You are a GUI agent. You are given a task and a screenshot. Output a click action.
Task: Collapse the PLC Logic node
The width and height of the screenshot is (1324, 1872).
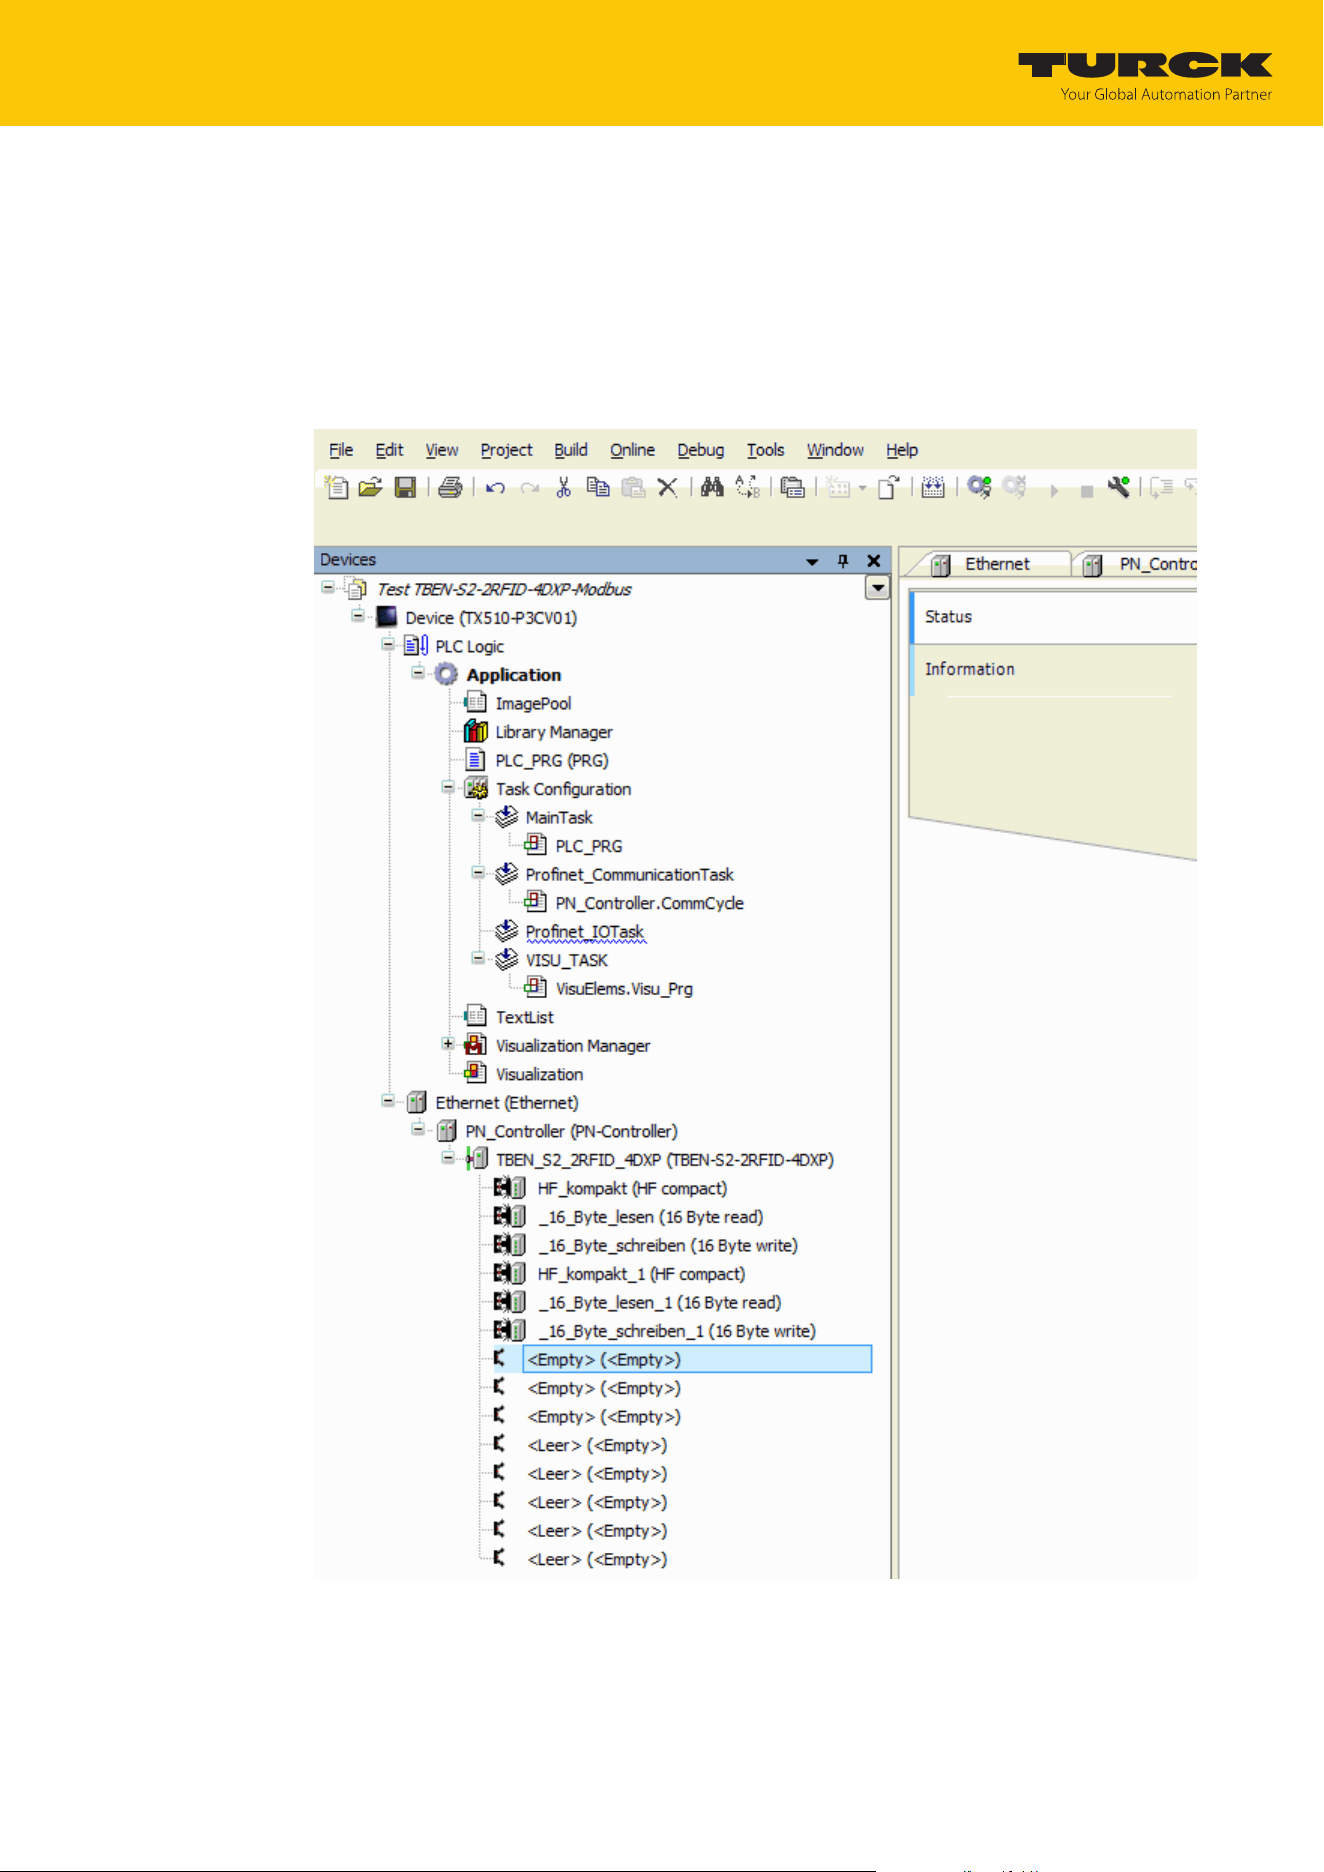pyautogui.click(x=388, y=644)
